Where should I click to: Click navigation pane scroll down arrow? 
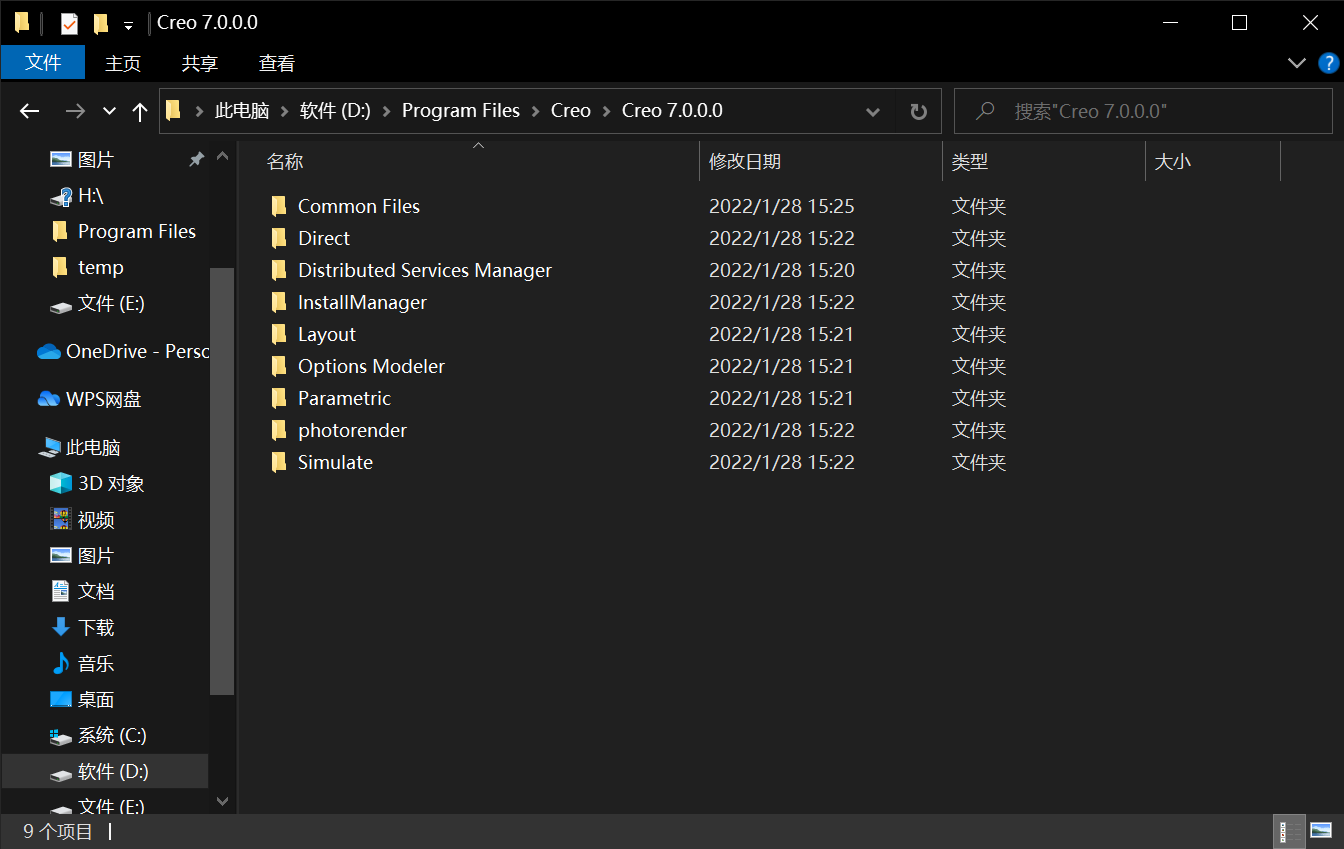222,801
